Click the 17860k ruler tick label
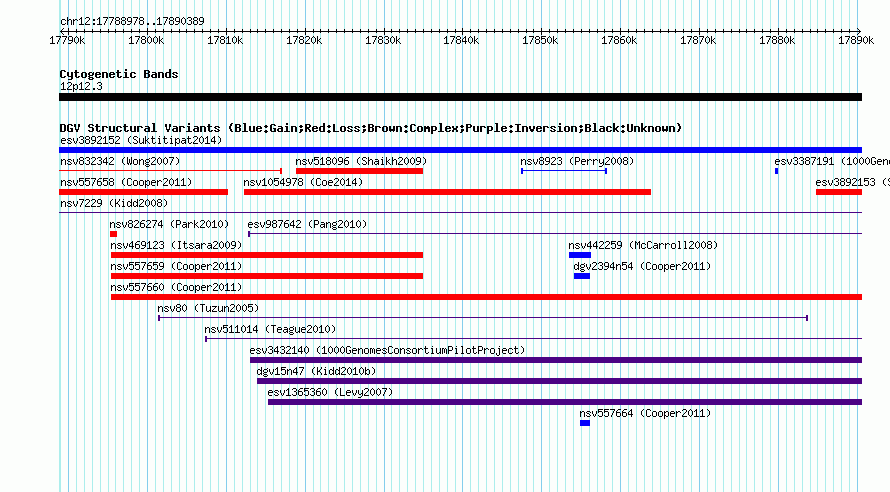890x492 pixels. (x=619, y=40)
